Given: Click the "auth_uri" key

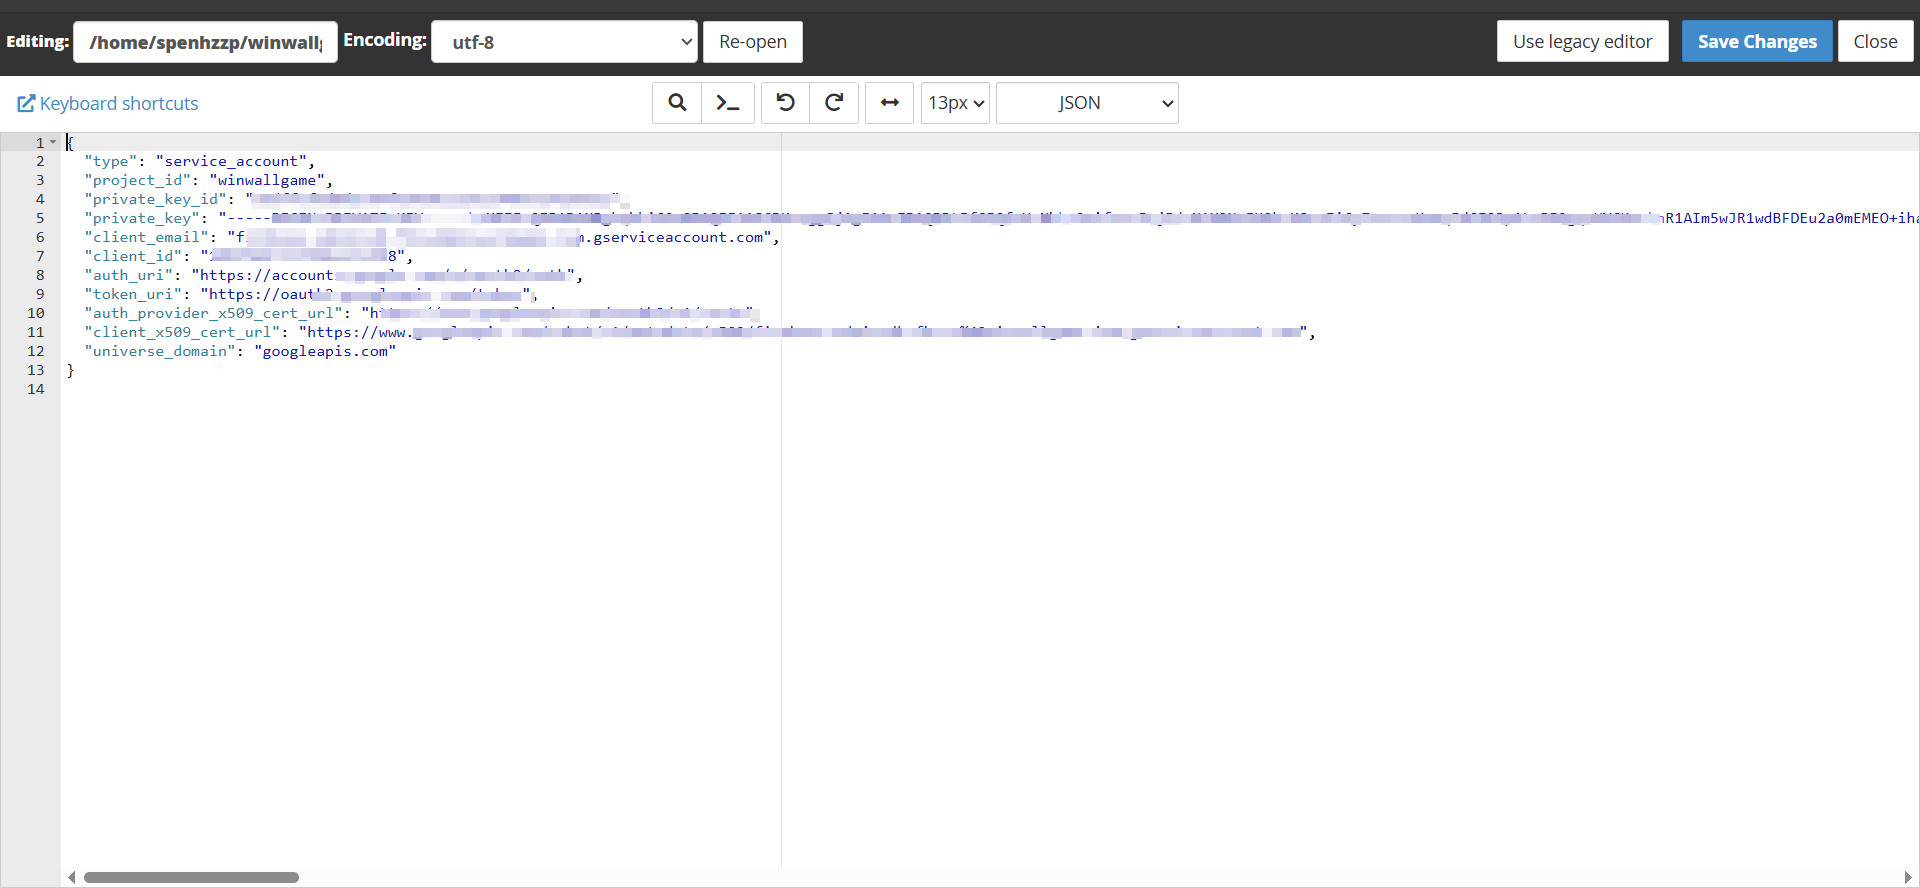Looking at the screenshot, I should [129, 275].
